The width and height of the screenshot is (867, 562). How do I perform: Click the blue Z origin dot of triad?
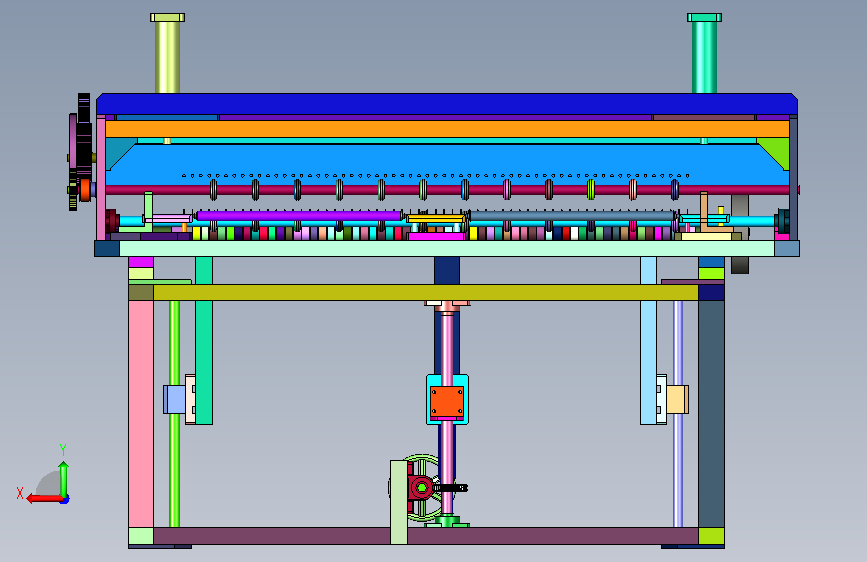65,499
